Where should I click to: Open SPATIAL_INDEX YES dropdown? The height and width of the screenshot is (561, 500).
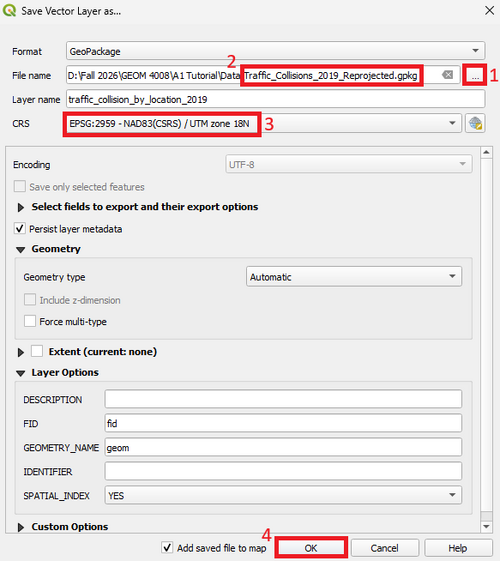(283, 495)
